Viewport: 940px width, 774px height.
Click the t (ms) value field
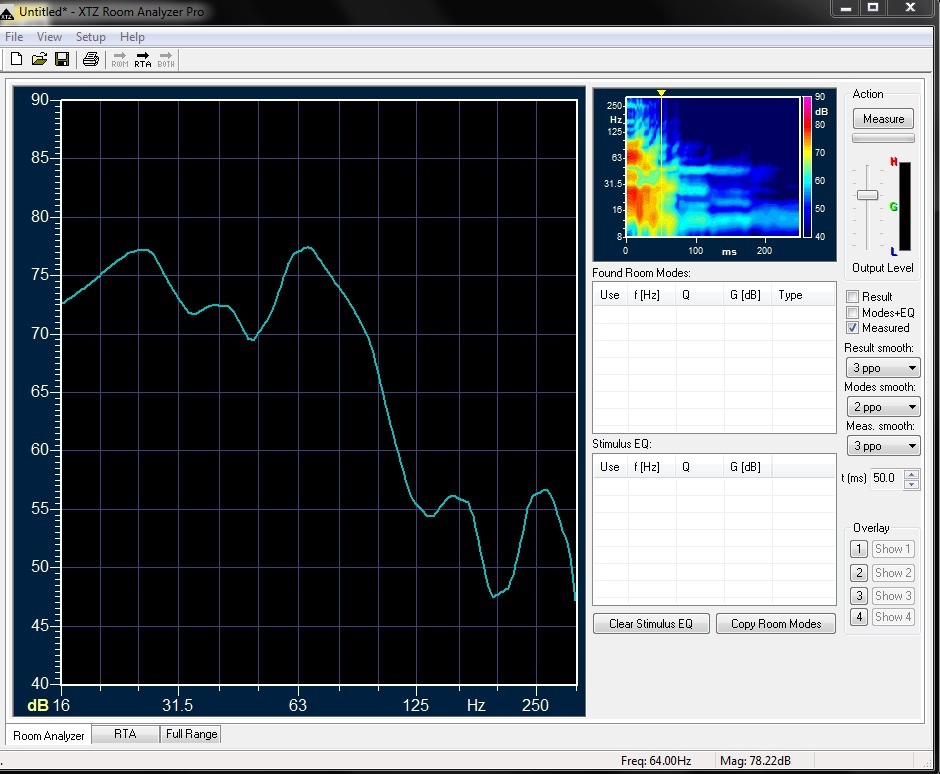click(x=886, y=478)
